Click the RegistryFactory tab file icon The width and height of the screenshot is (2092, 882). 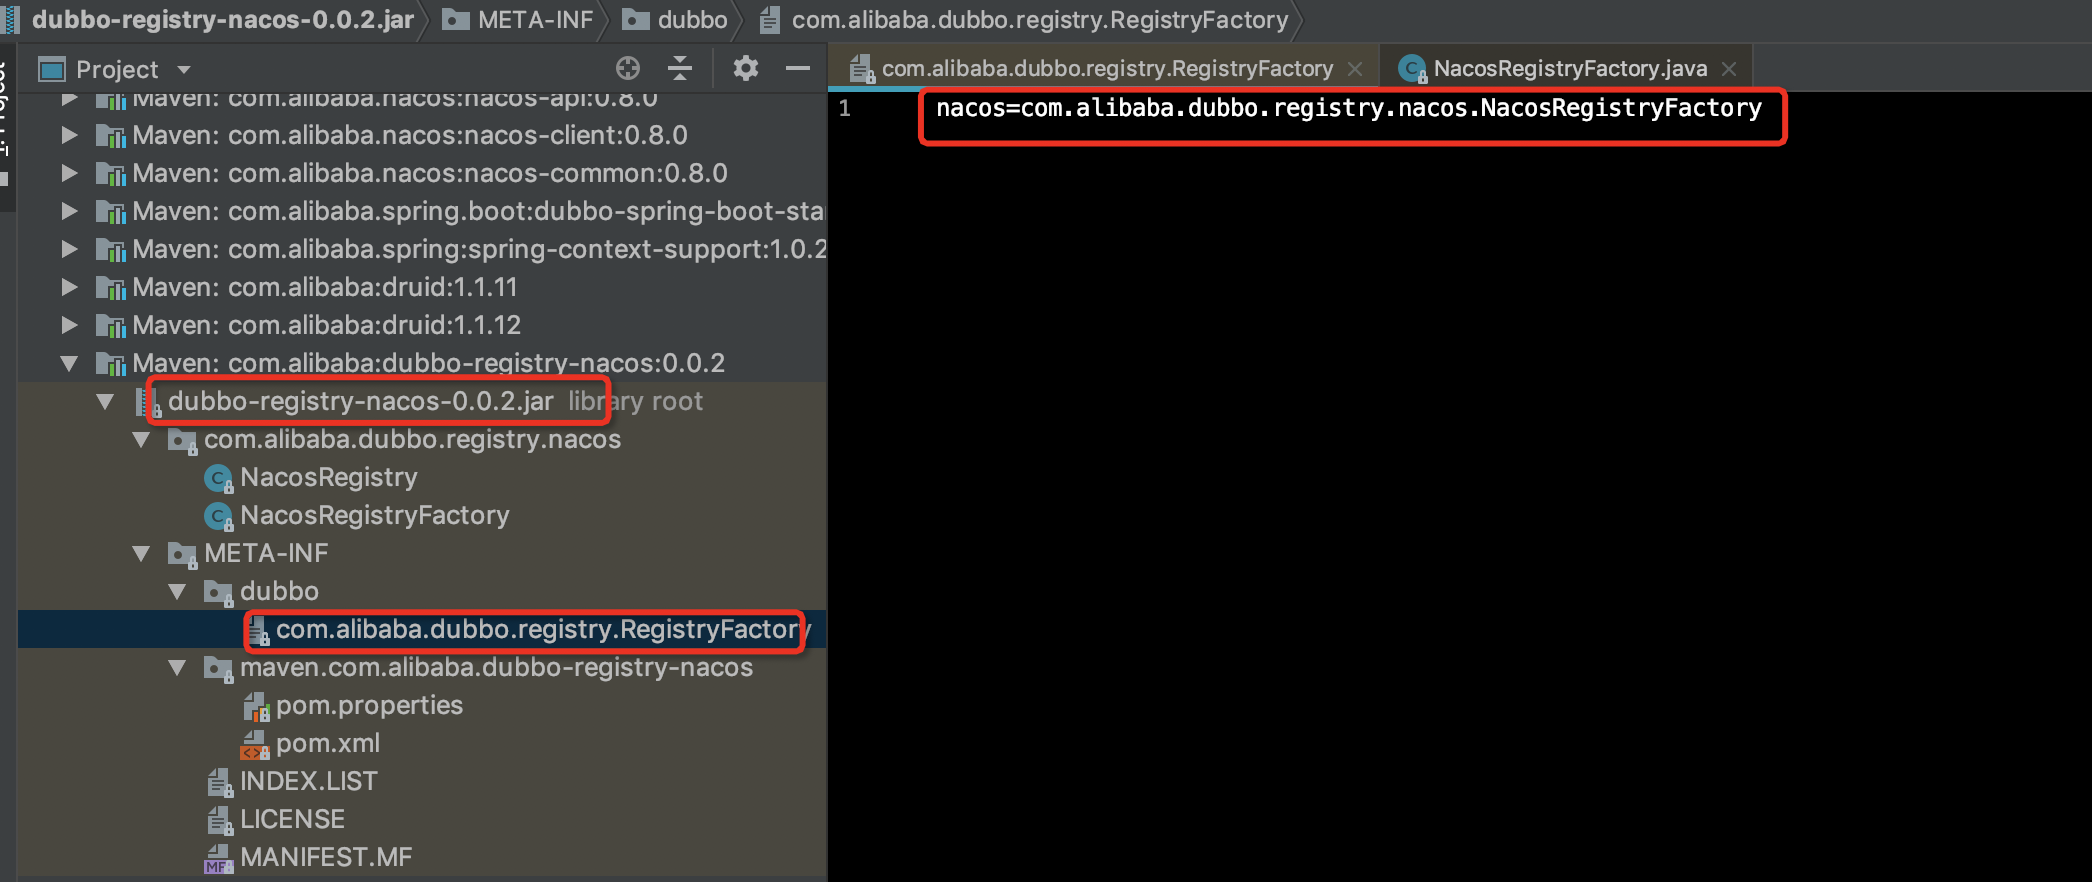tap(862, 68)
